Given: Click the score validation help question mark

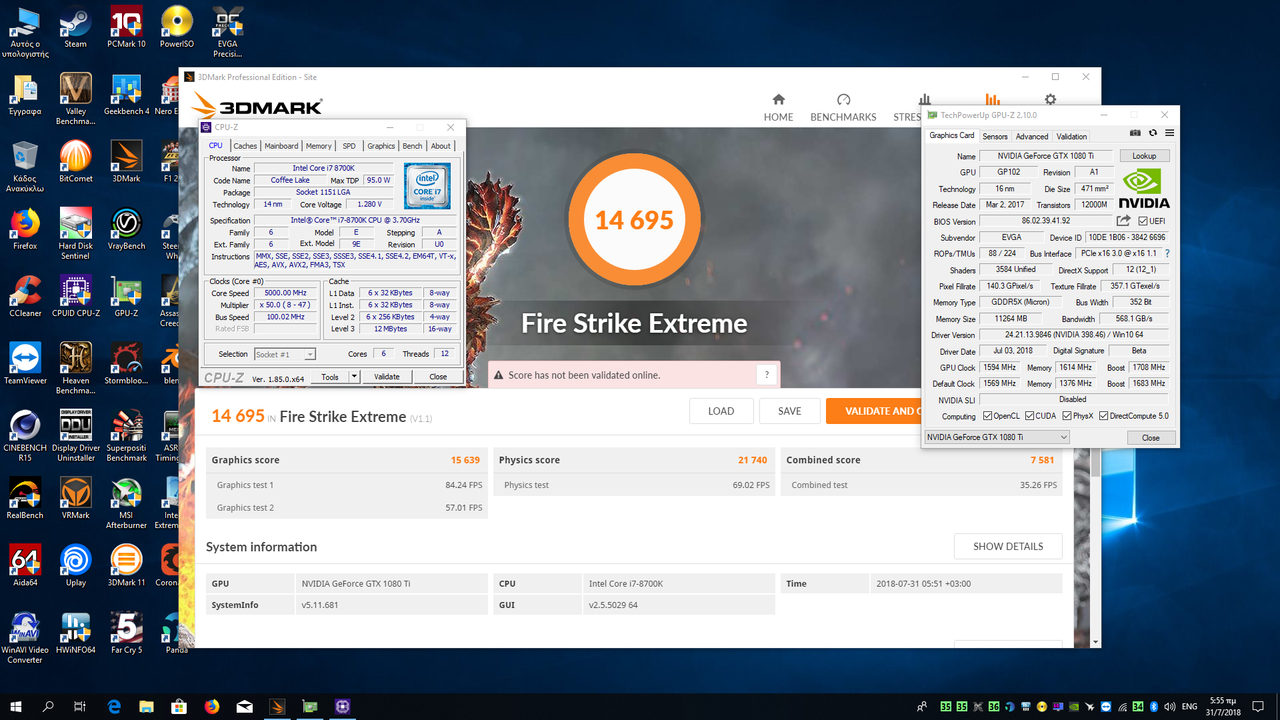Looking at the screenshot, I should point(767,375).
